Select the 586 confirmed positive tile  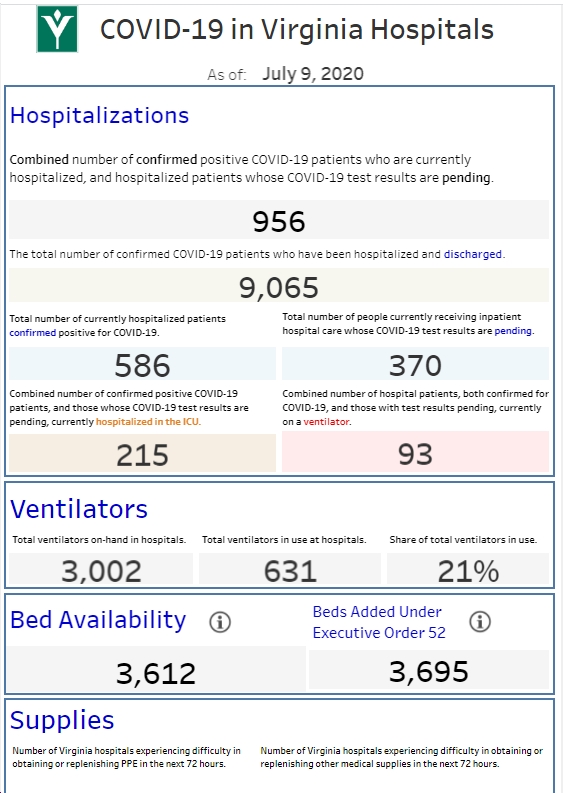click(x=142, y=365)
